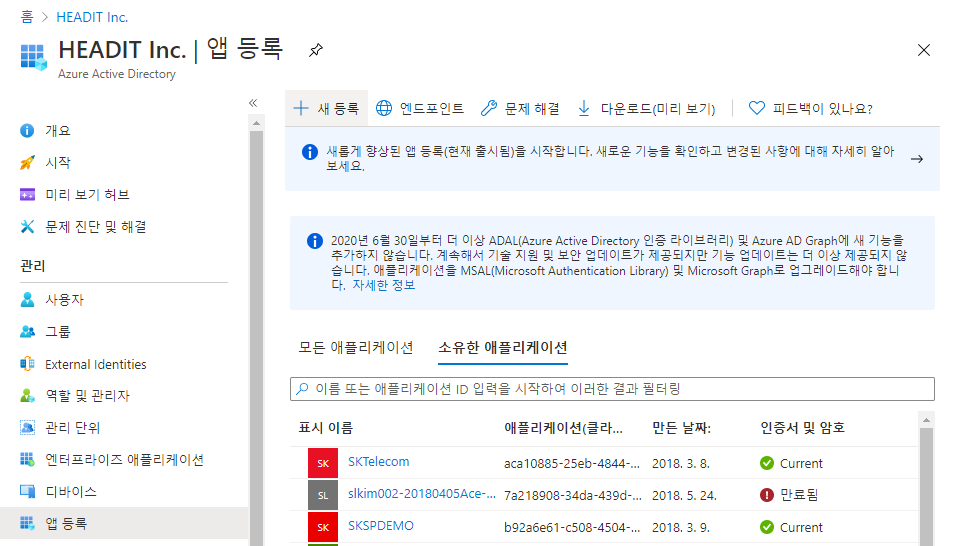Click 애플리케이션(클라... column header
This screenshot has height=546, width=958.
(x=563, y=428)
